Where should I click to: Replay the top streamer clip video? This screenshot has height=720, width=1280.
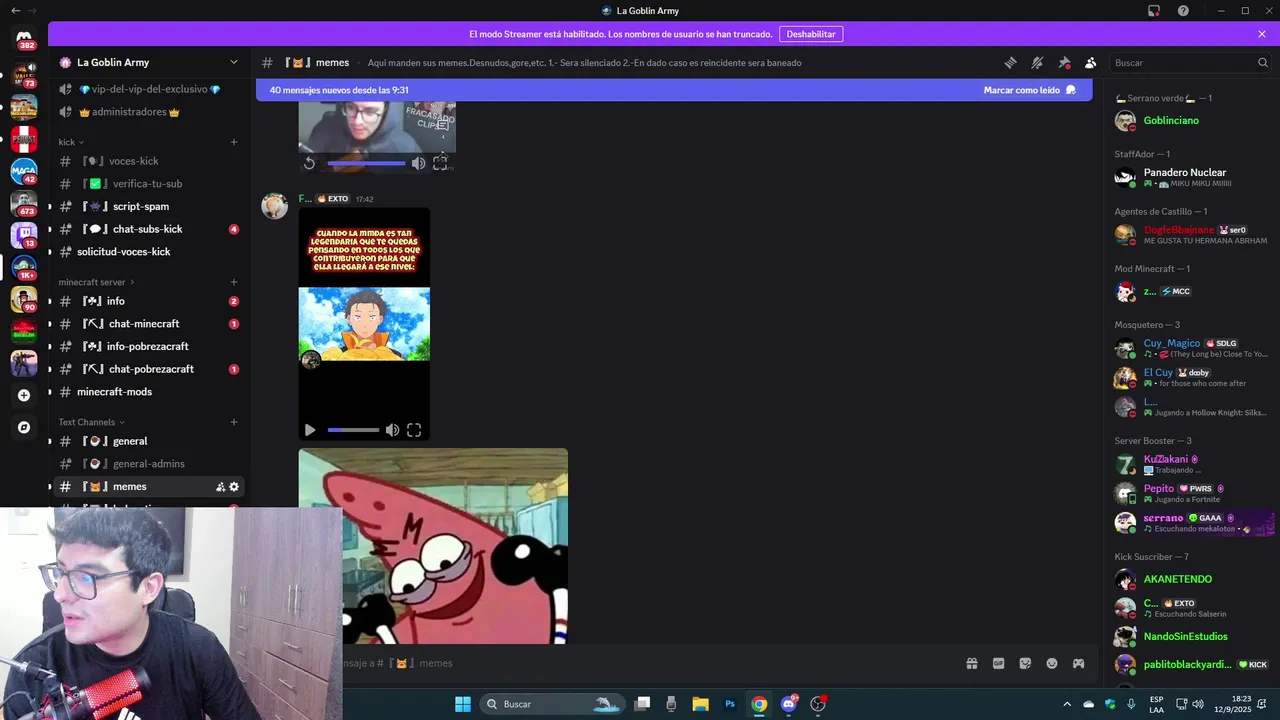tap(310, 163)
